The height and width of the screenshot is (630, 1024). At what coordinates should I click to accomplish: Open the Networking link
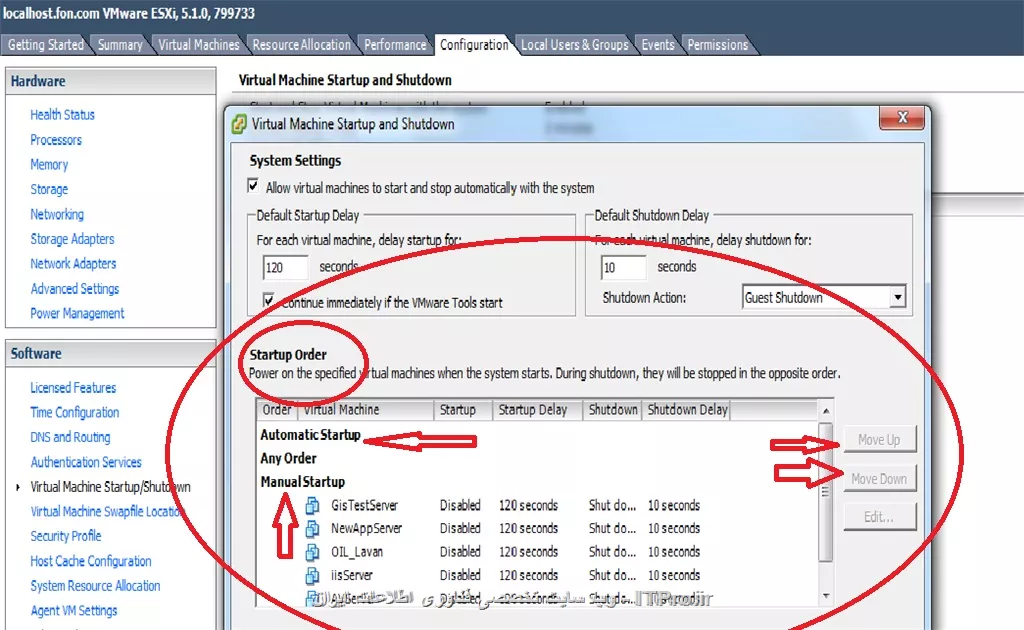pyautogui.click(x=57, y=214)
